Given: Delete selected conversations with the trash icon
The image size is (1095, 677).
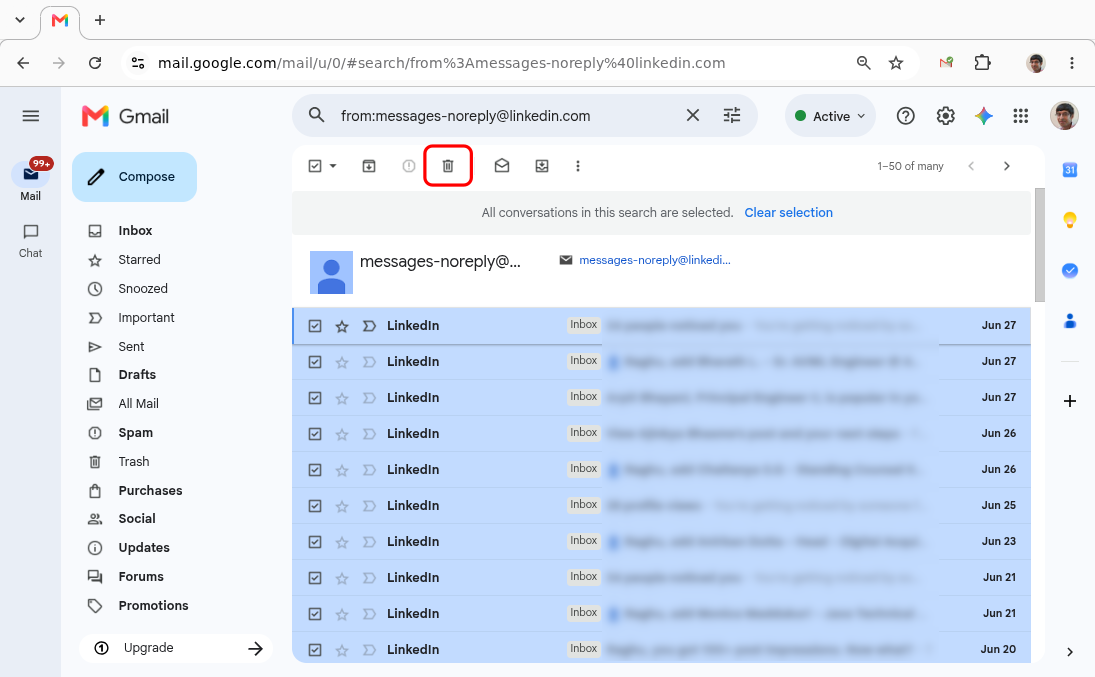Looking at the screenshot, I should pyautogui.click(x=448, y=166).
